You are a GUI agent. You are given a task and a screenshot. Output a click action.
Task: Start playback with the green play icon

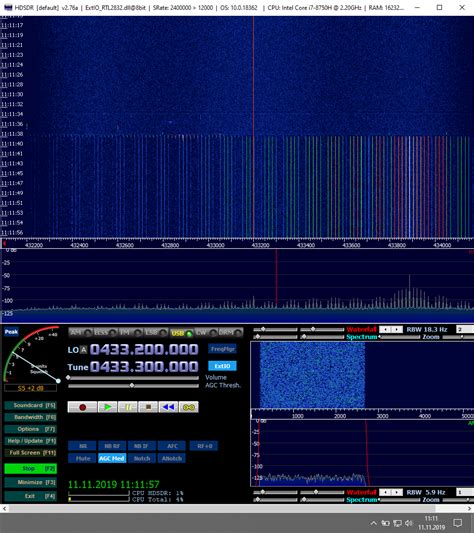[107, 407]
